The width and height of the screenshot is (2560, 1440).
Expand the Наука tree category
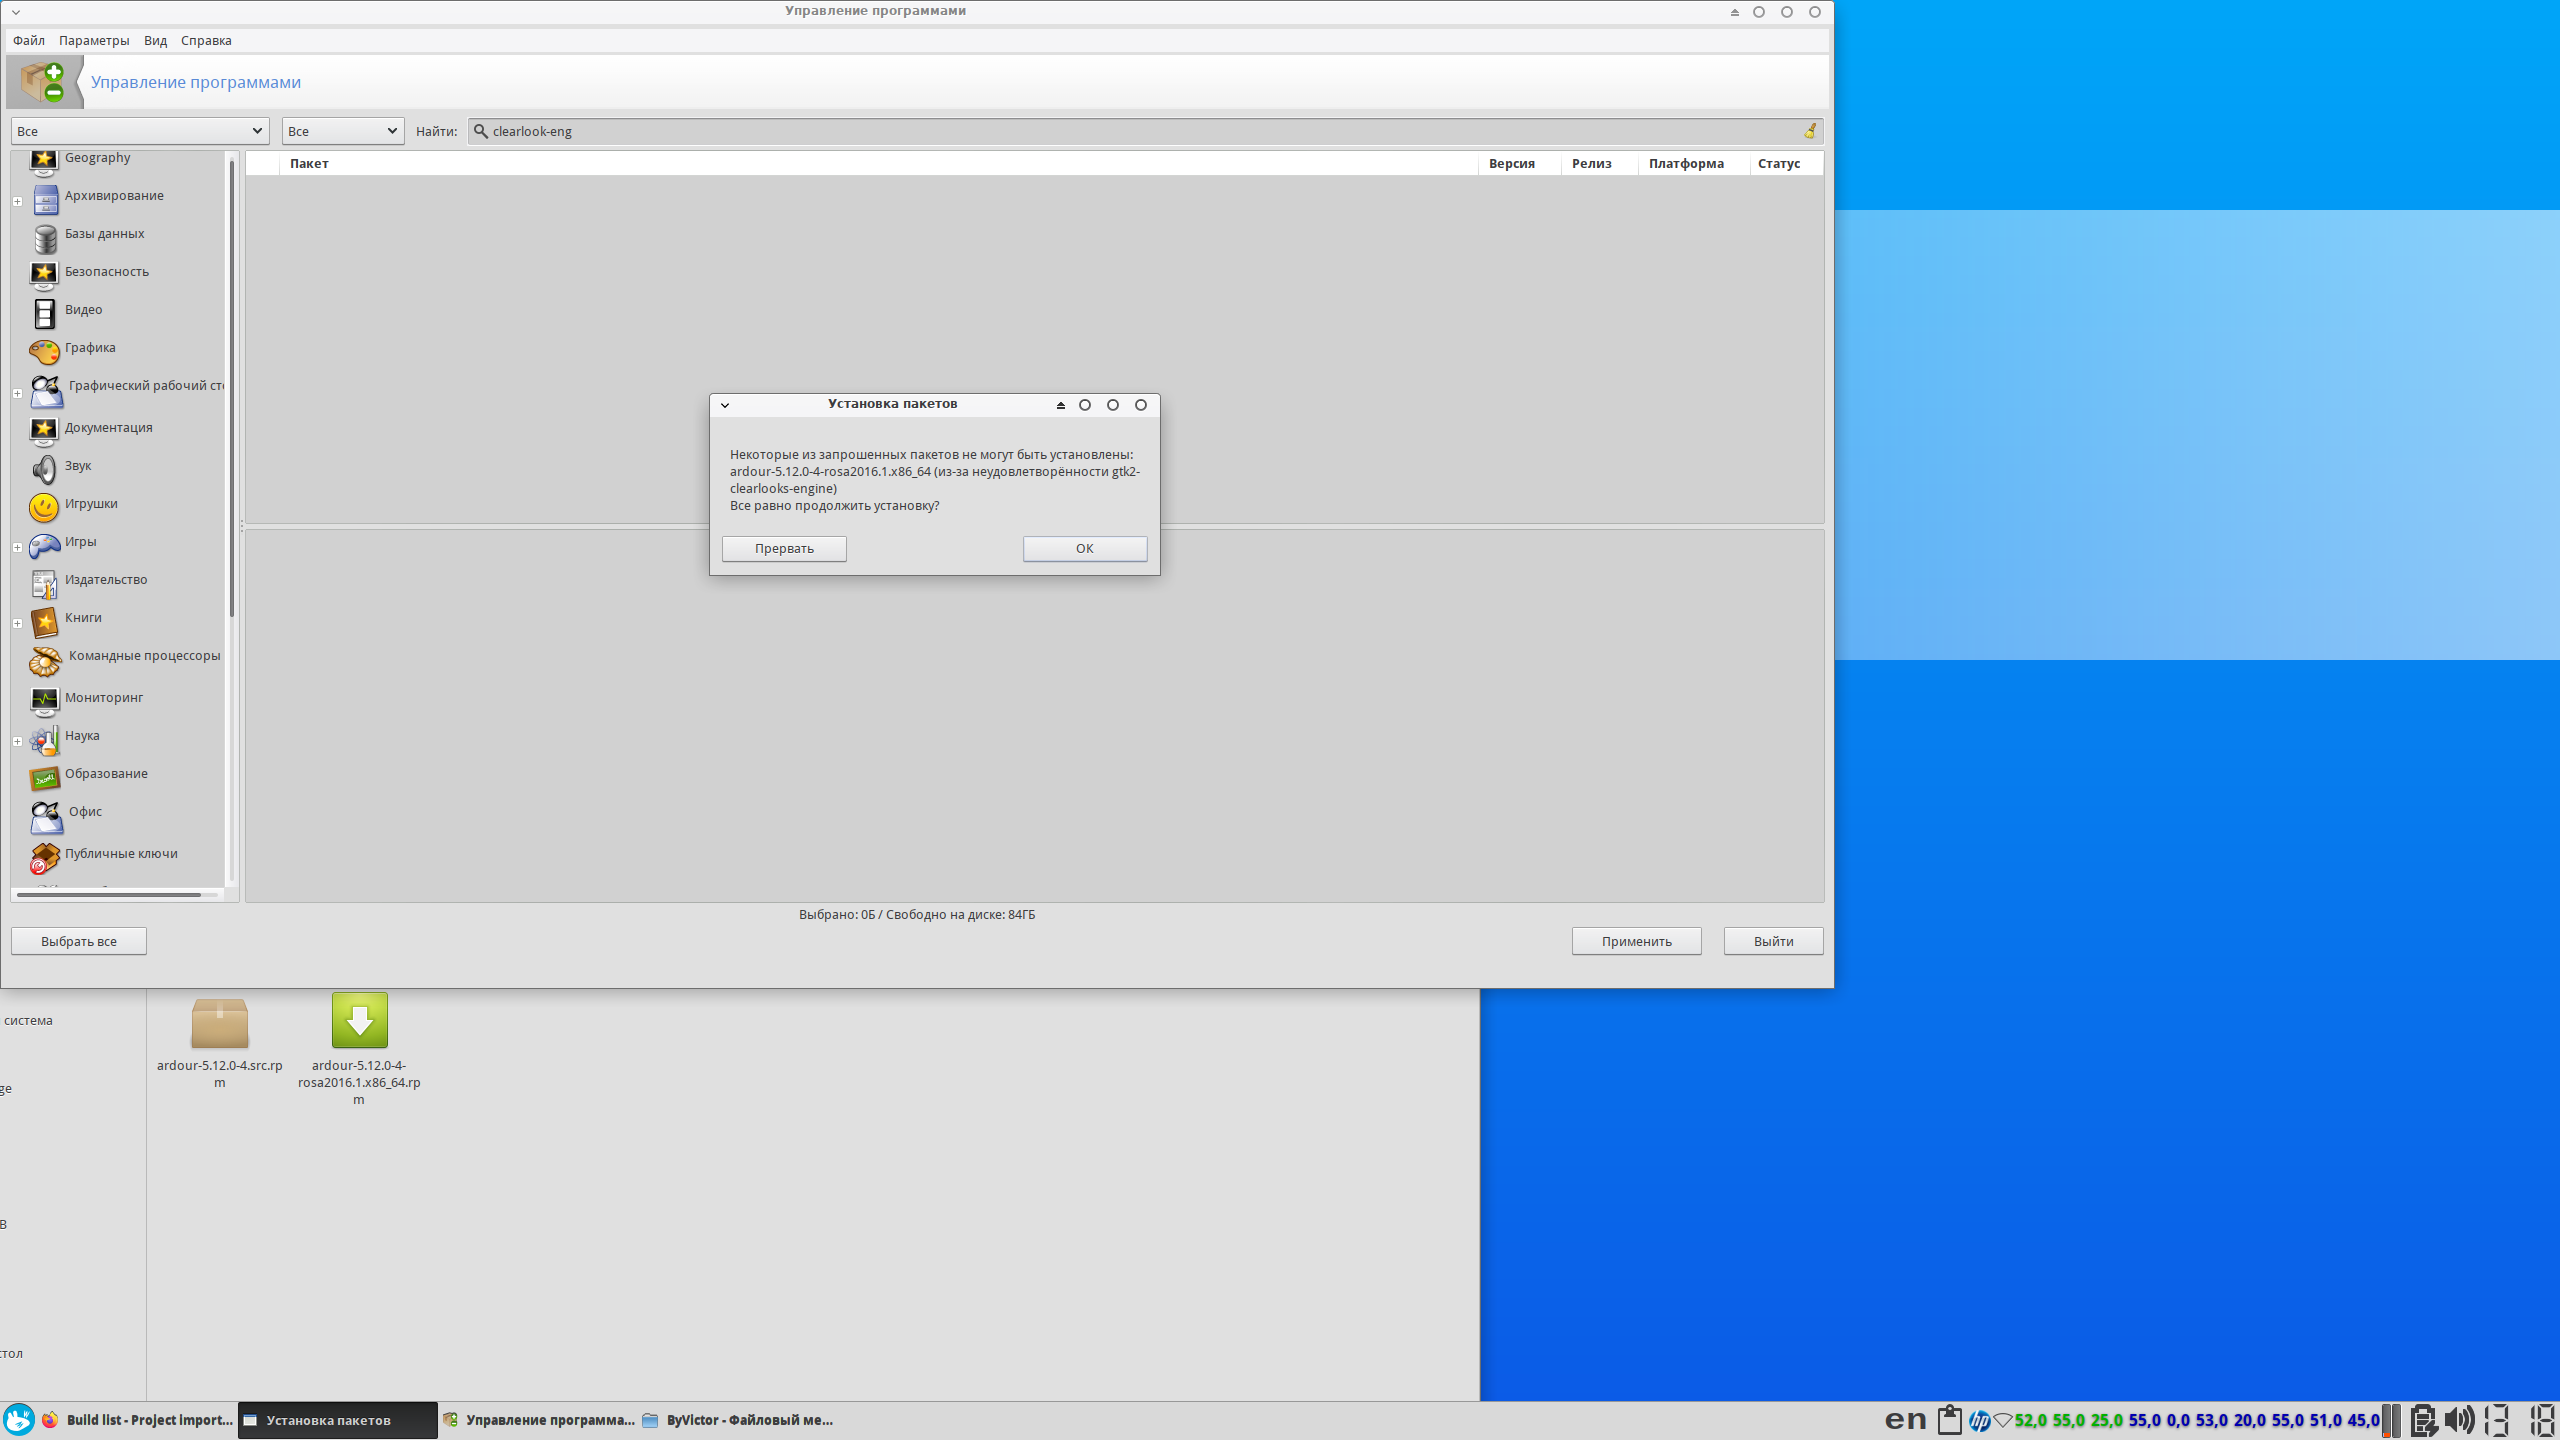17,741
